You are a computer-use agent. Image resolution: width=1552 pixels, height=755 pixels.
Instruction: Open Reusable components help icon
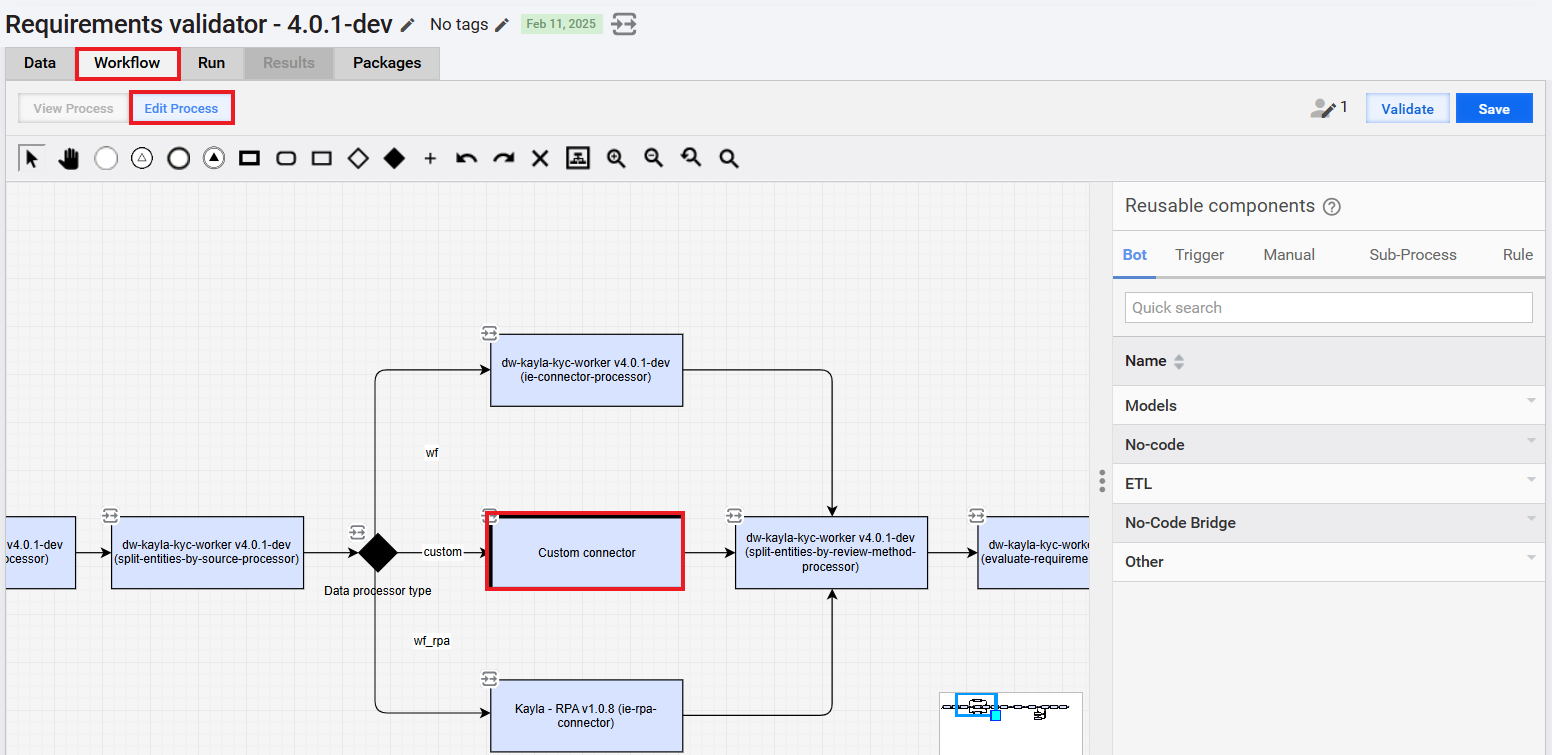[1331, 207]
